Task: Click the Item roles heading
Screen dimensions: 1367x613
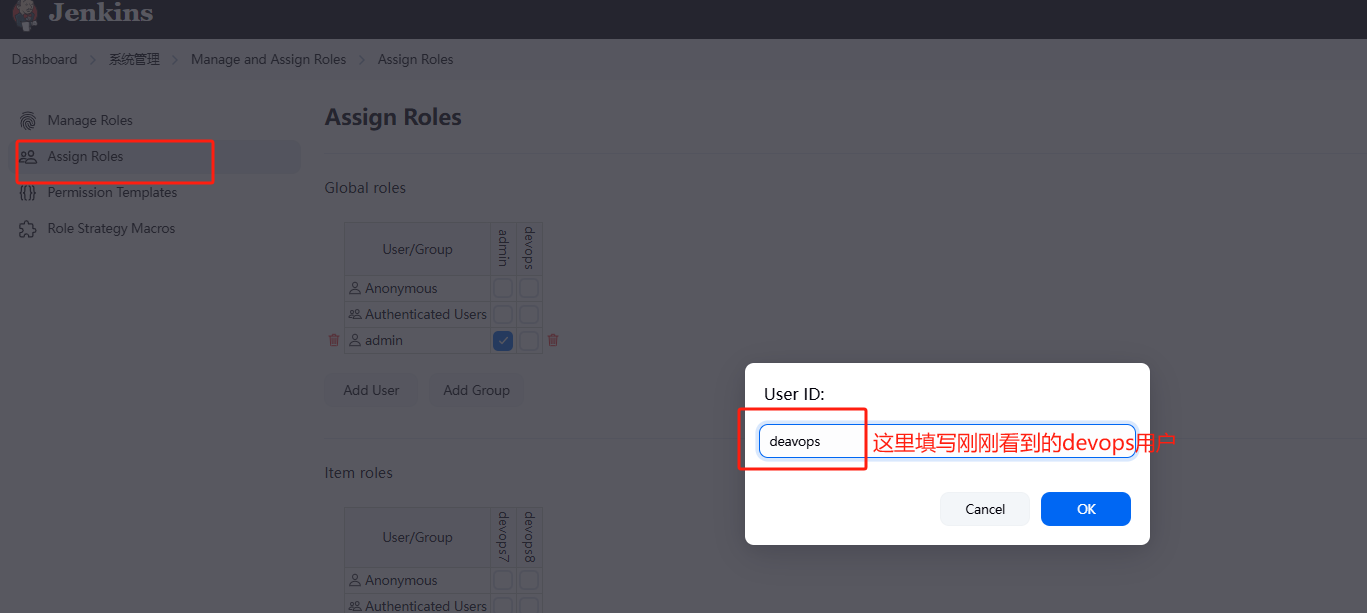Action: 358,472
